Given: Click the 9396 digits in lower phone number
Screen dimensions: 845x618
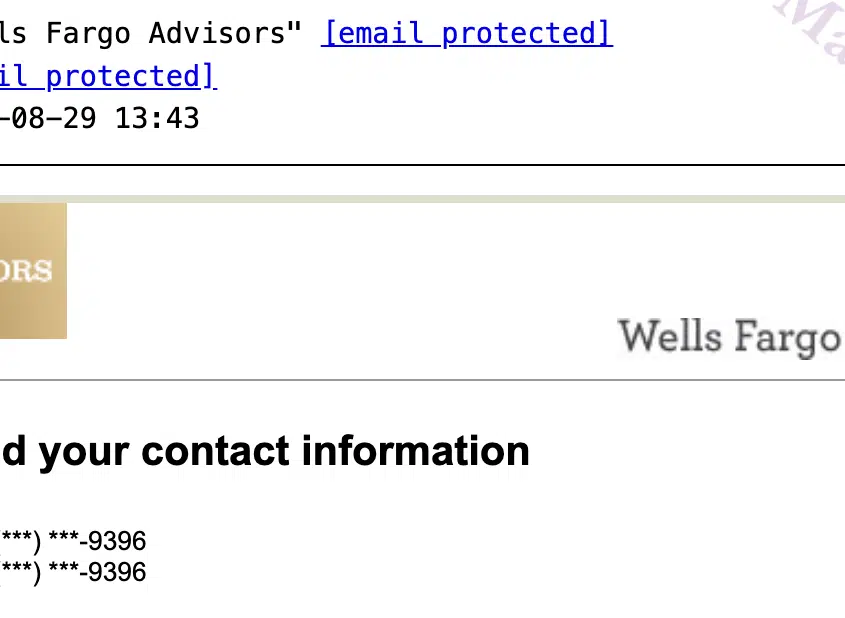Looking at the screenshot, I should 117,572.
